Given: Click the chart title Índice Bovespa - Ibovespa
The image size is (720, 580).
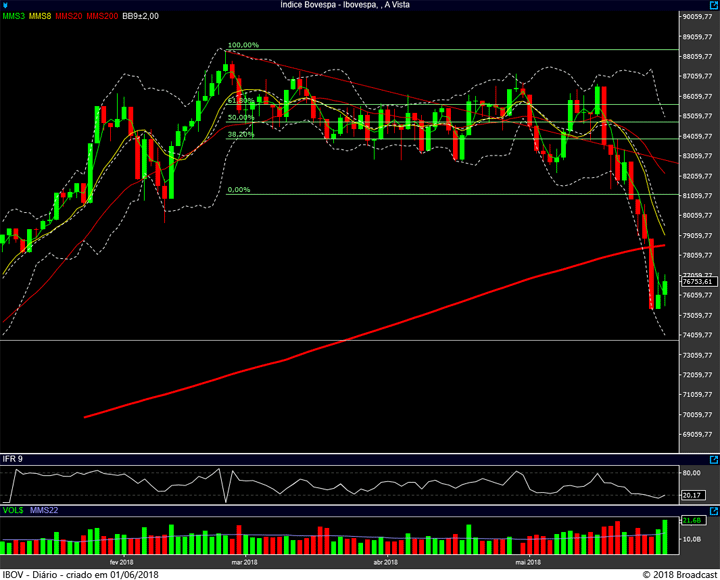Looking at the screenshot, I should coord(345,5).
